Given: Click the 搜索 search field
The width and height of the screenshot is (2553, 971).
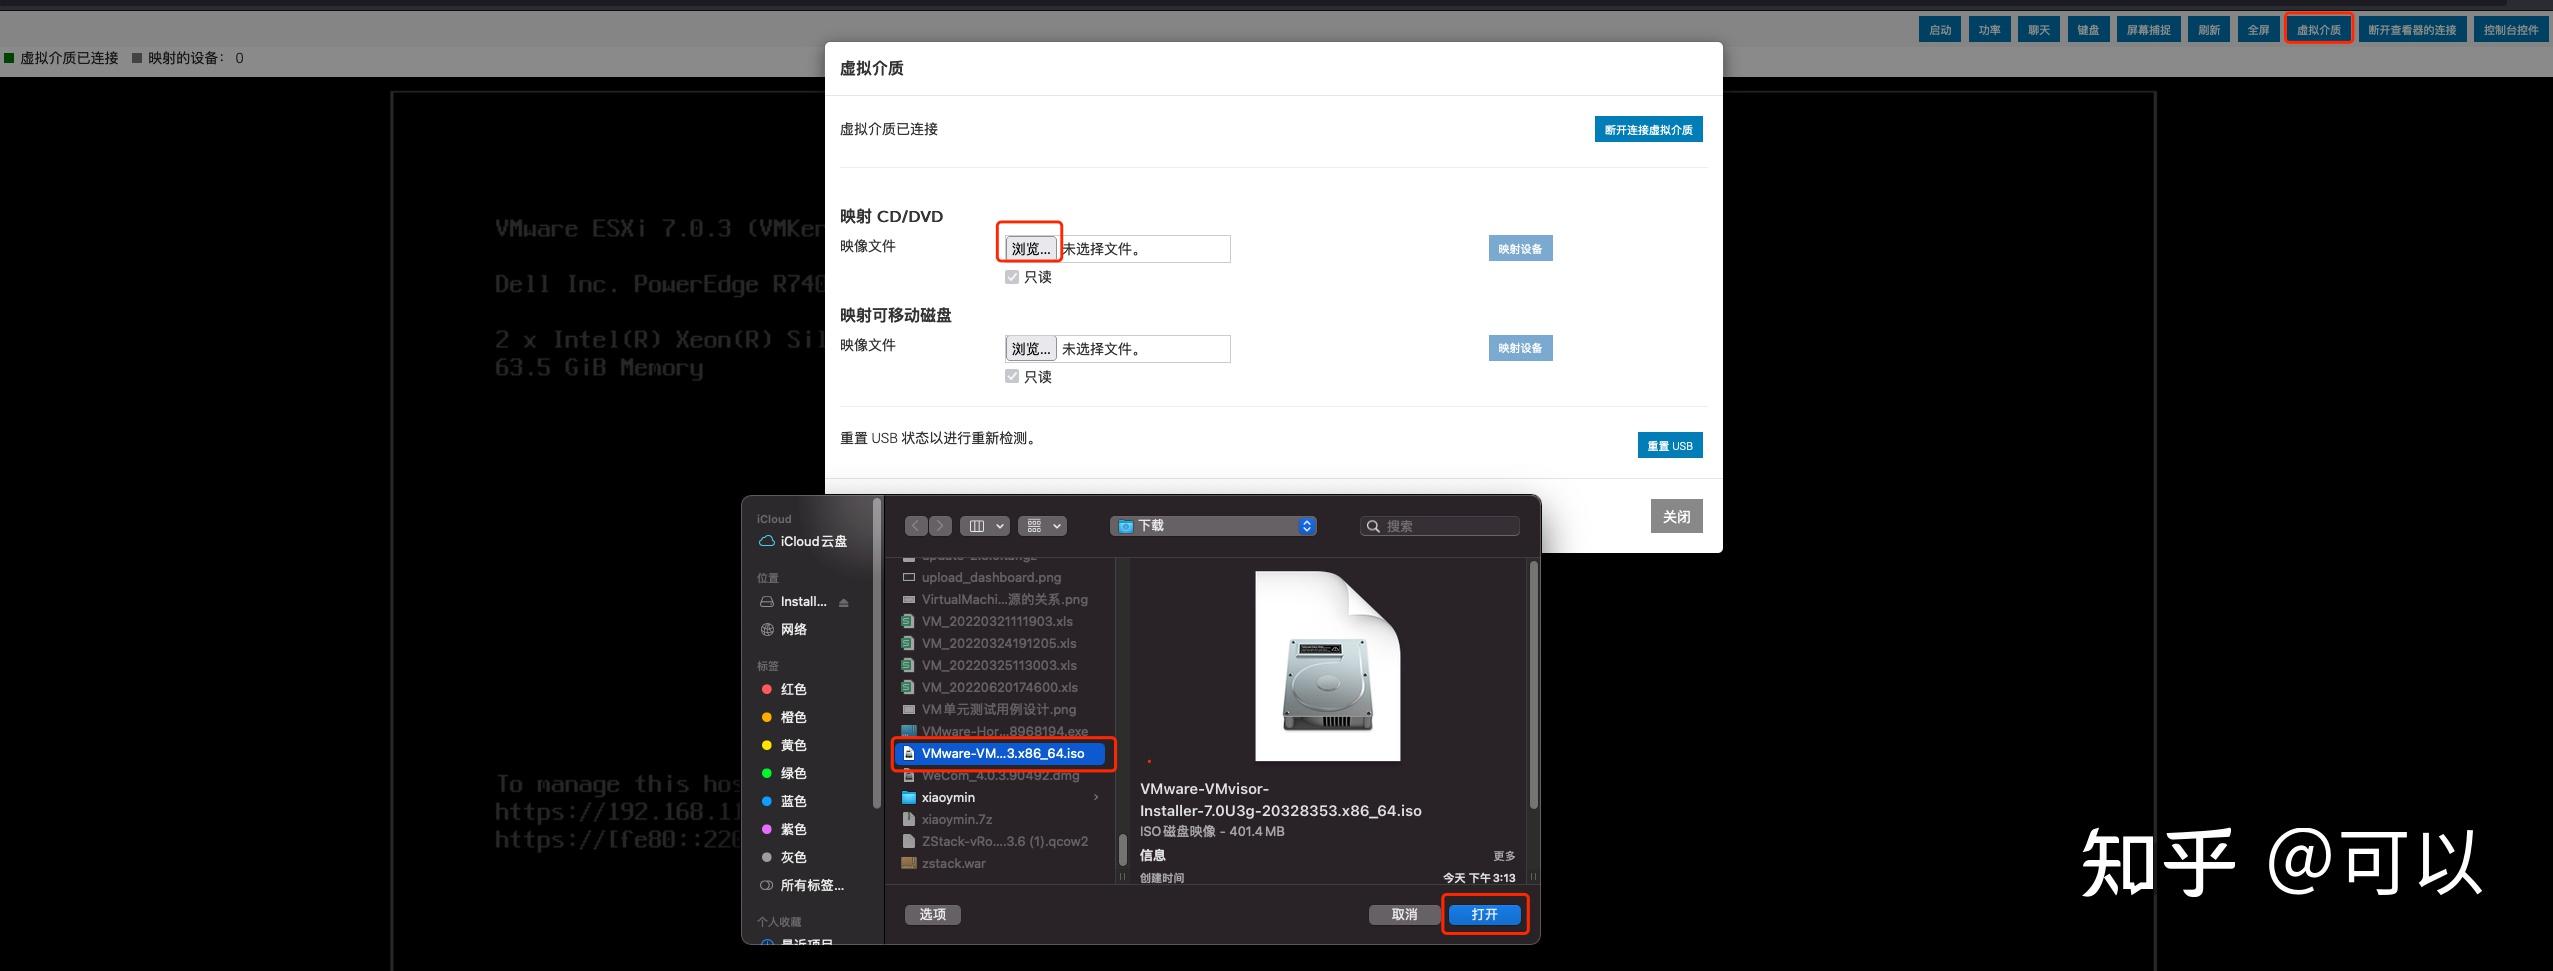Looking at the screenshot, I should coord(1440,526).
